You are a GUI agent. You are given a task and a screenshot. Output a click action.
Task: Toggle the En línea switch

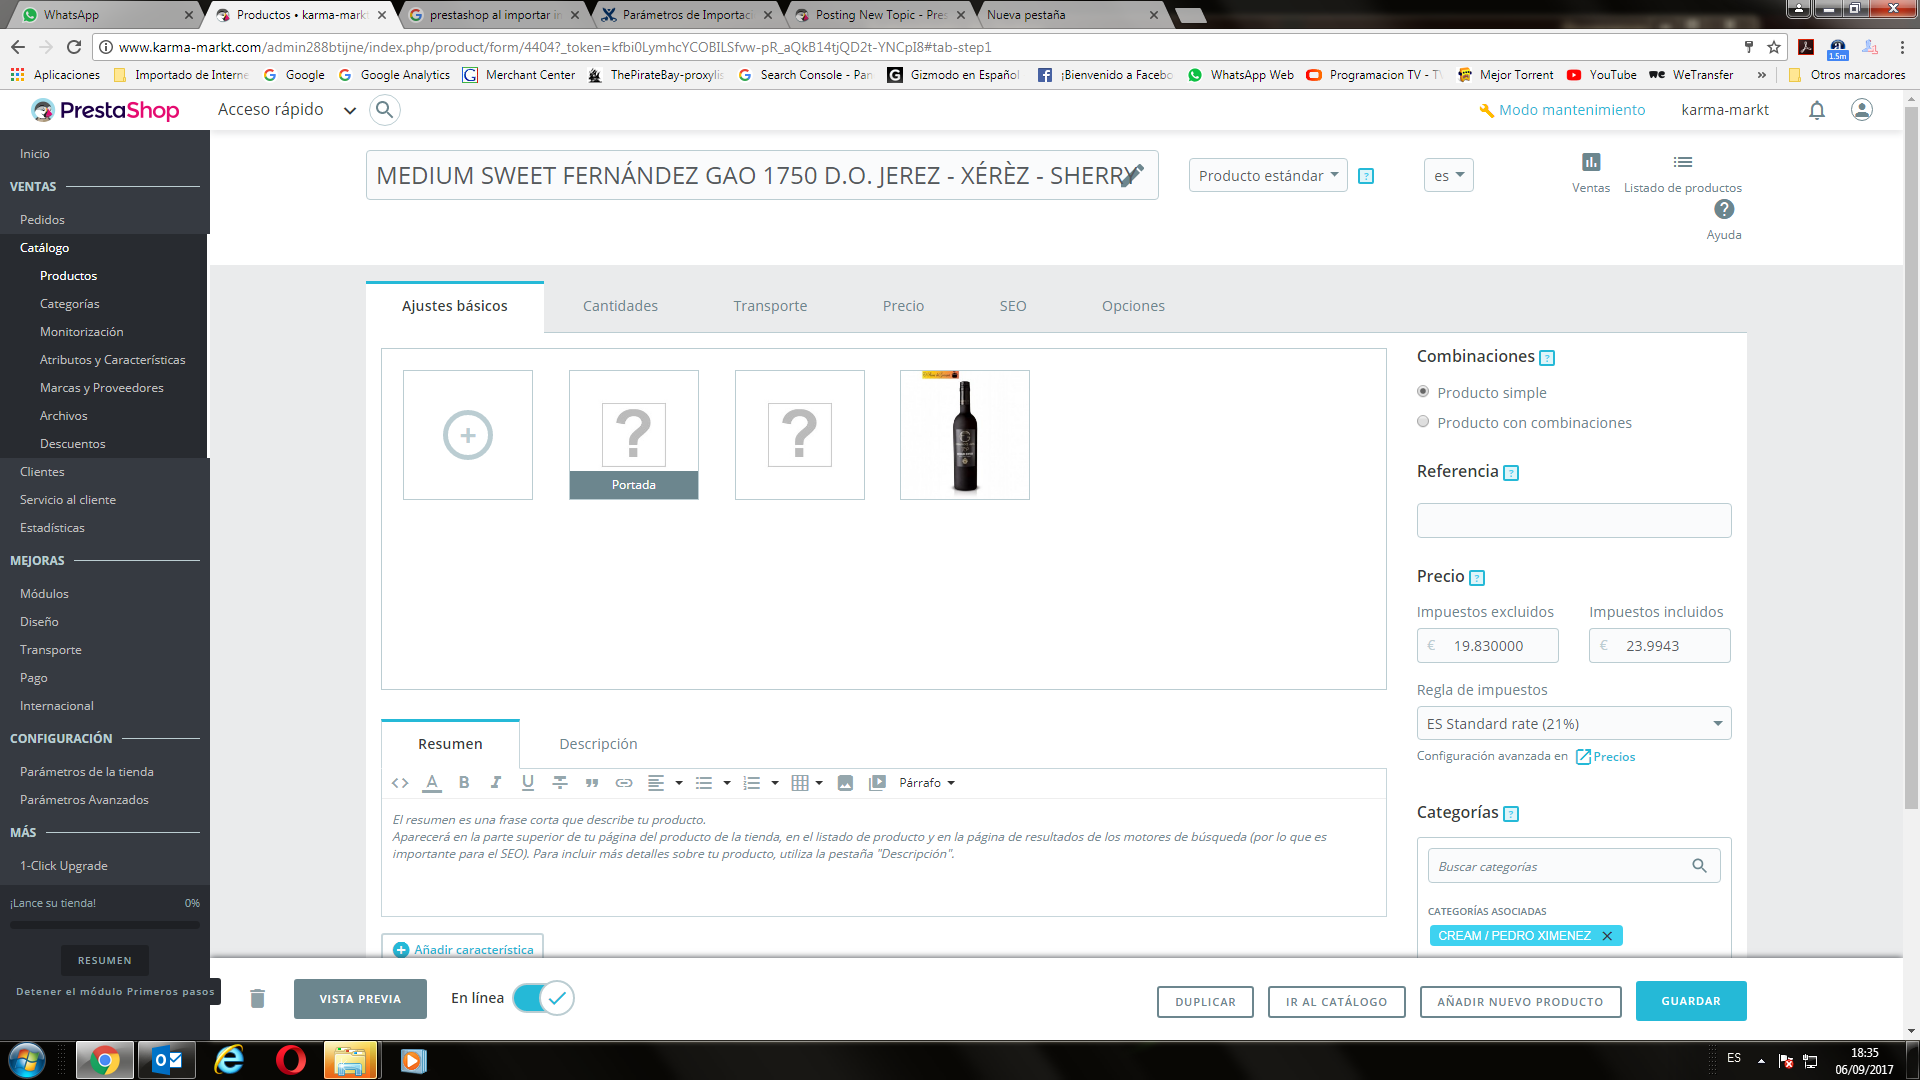(x=544, y=998)
